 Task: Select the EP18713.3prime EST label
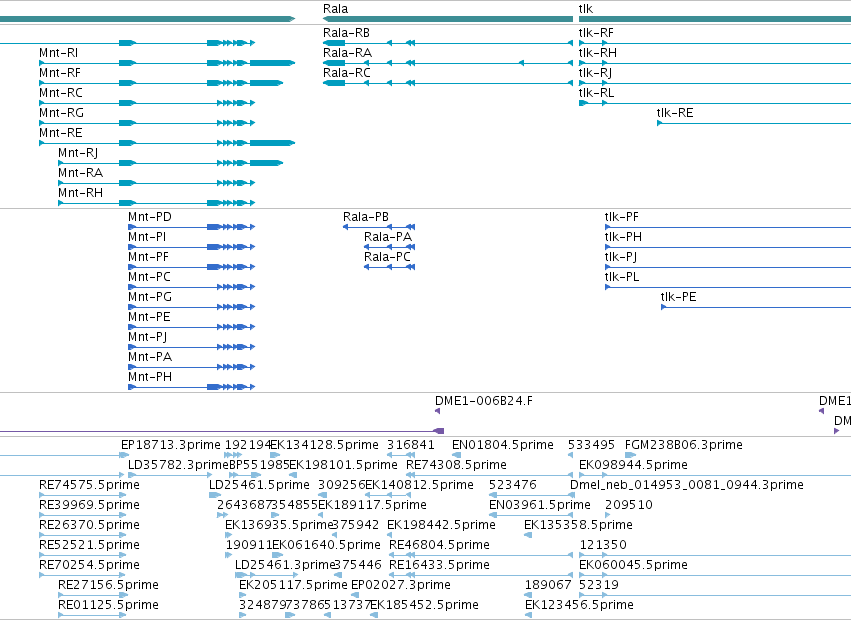[x=171, y=445]
